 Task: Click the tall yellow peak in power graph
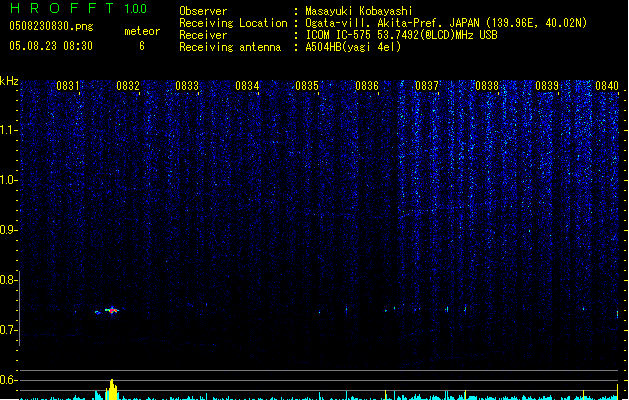112,390
